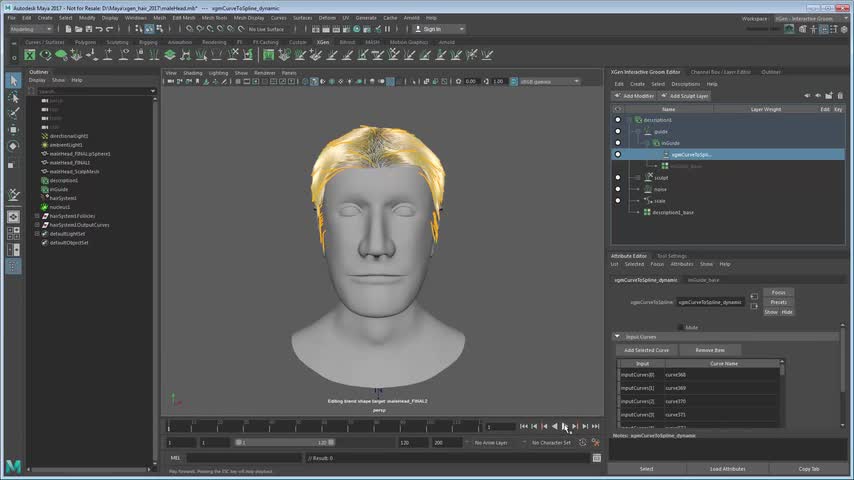The width and height of the screenshot is (854, 480).
Task: Toggle visibility of noise layer
Action: pos(618,189)
